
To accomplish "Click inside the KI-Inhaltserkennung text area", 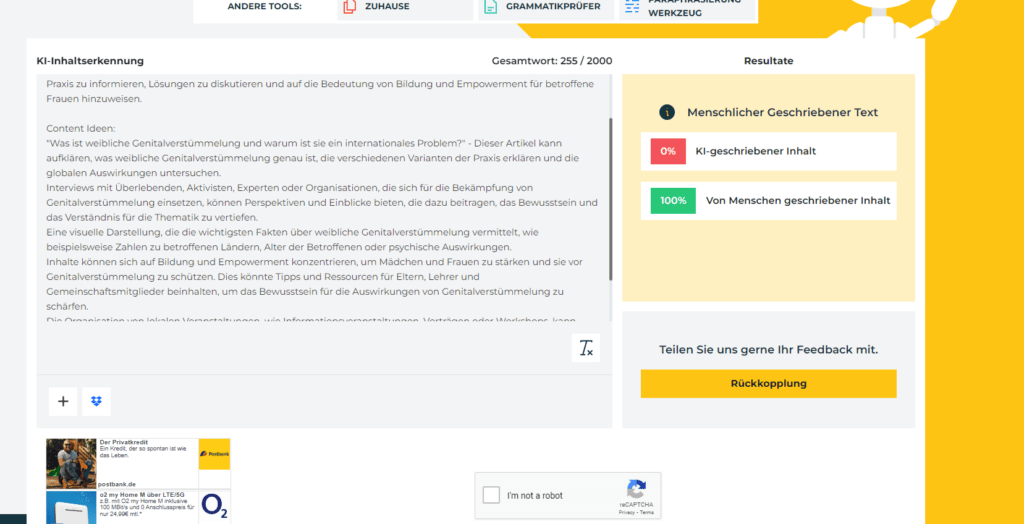I will pyautogui.click(x=323, y=197).
